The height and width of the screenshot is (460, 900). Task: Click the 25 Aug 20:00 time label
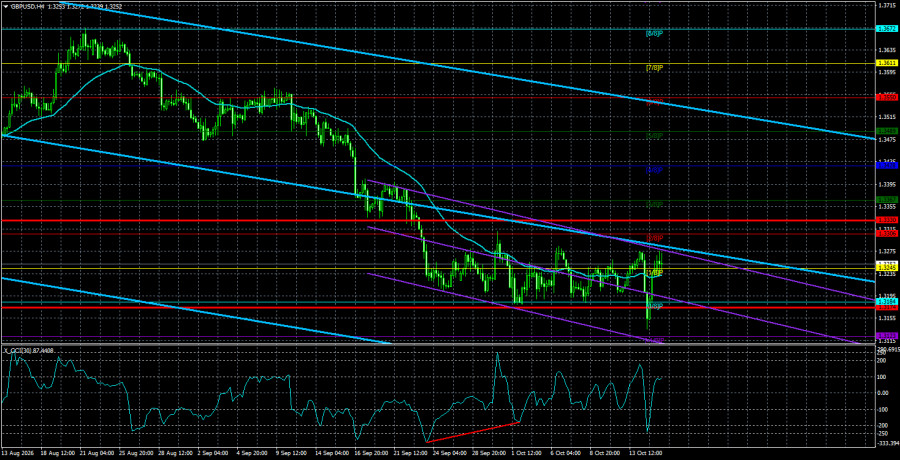137,452
